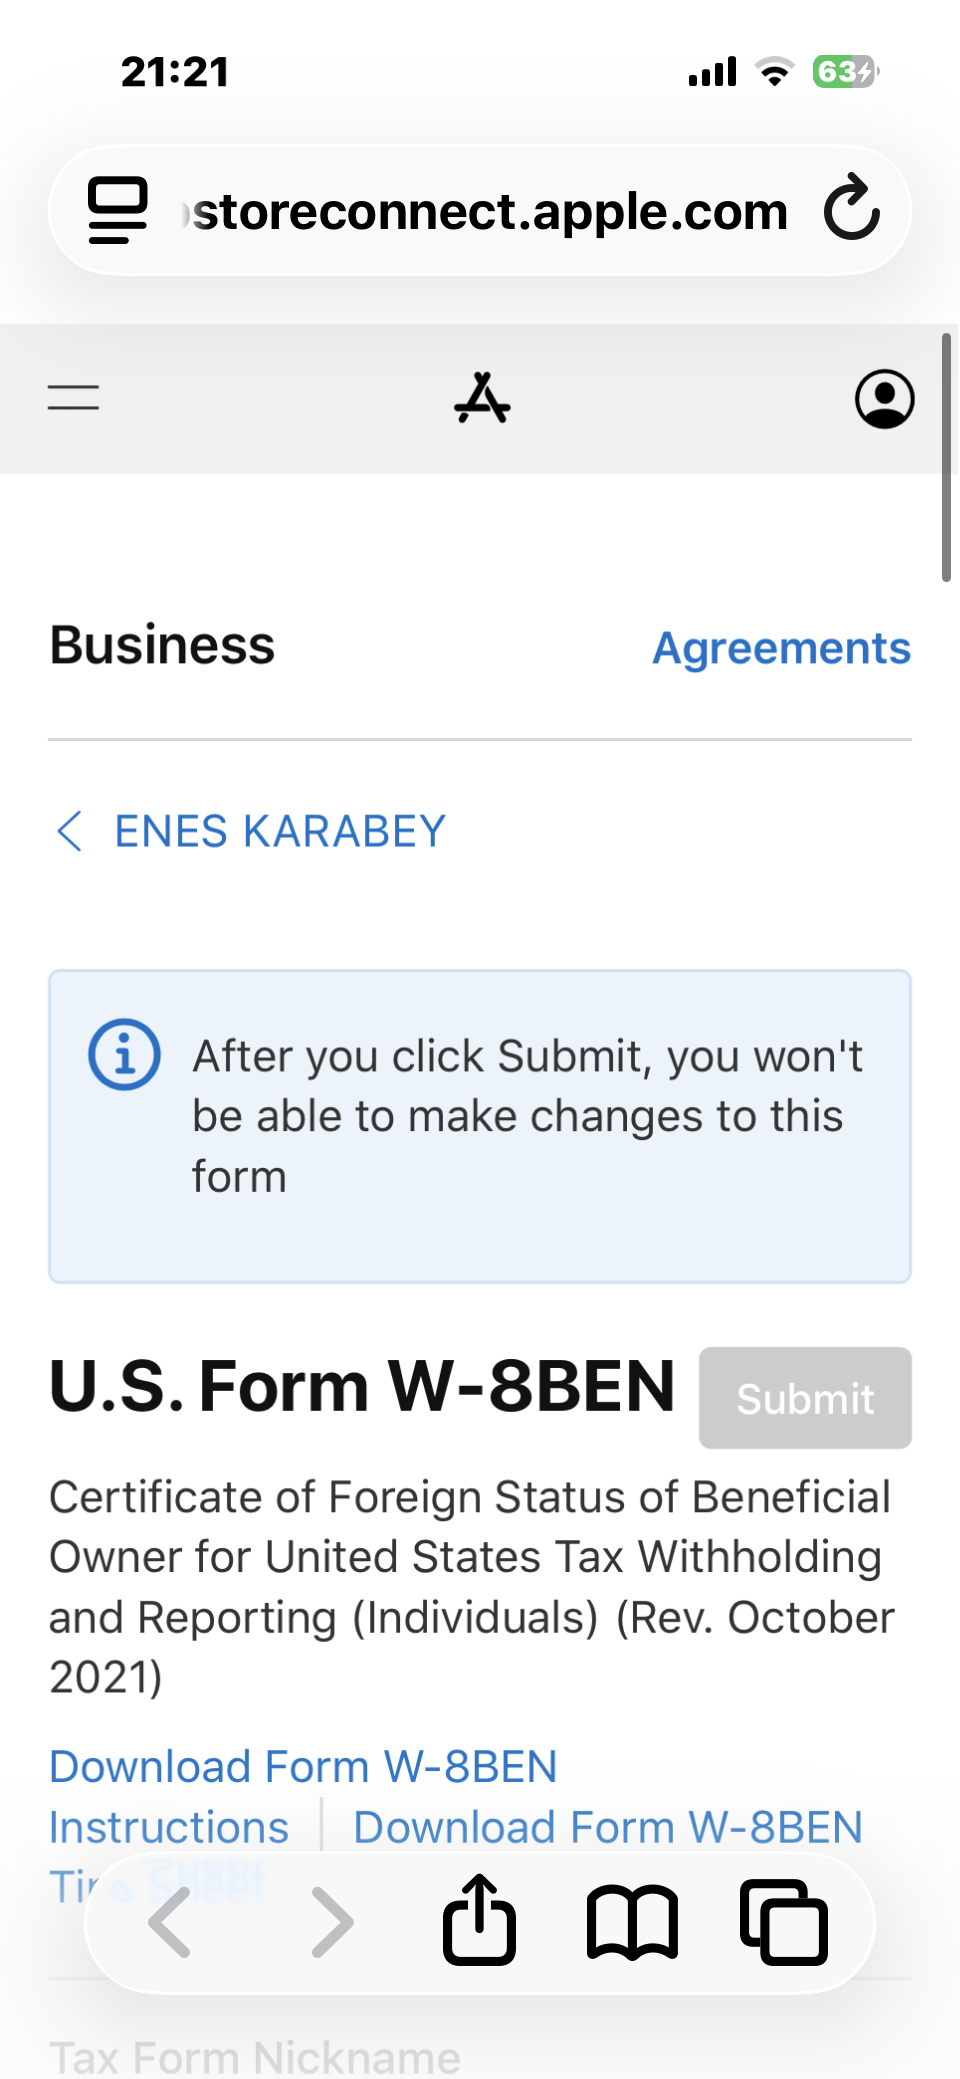Tap the blue info icon in the notice
The image size is (960, 2079).
click(x=124, y=1054)
